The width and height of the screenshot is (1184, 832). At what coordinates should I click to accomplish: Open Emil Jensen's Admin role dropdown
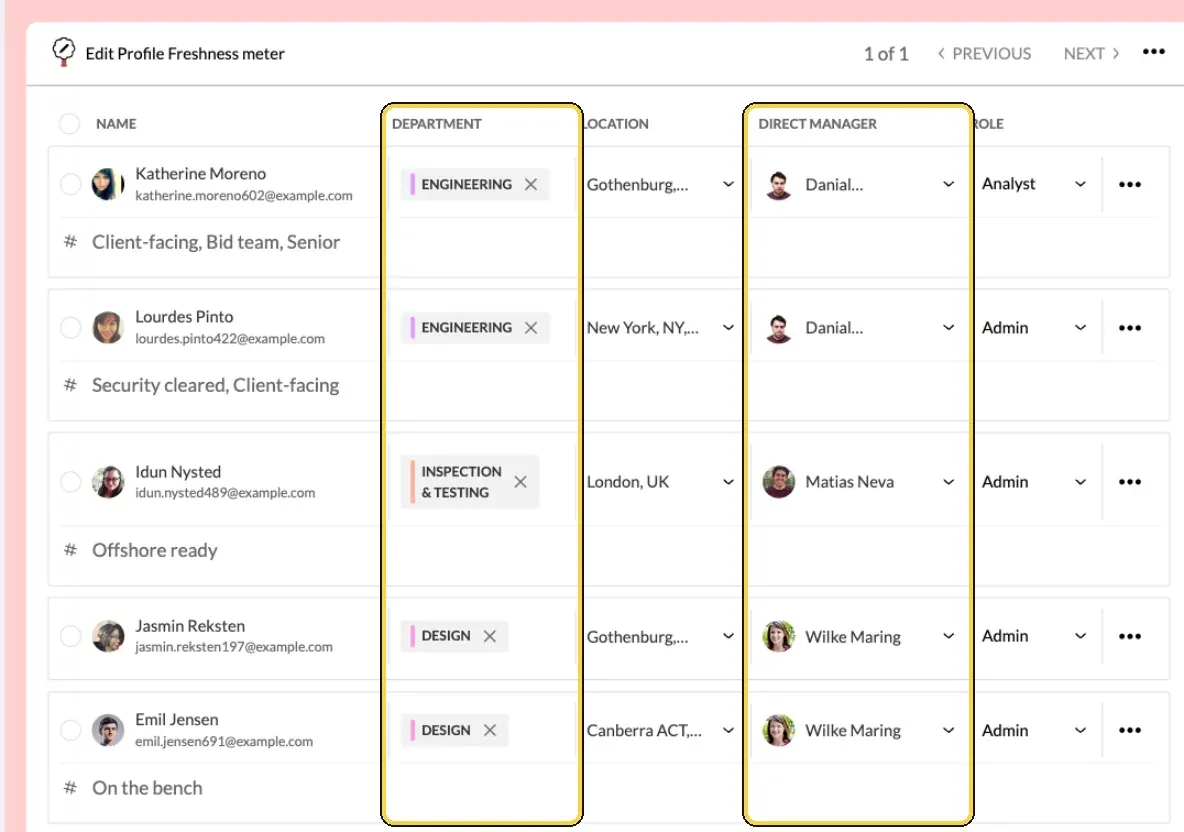click(1080, 730)
